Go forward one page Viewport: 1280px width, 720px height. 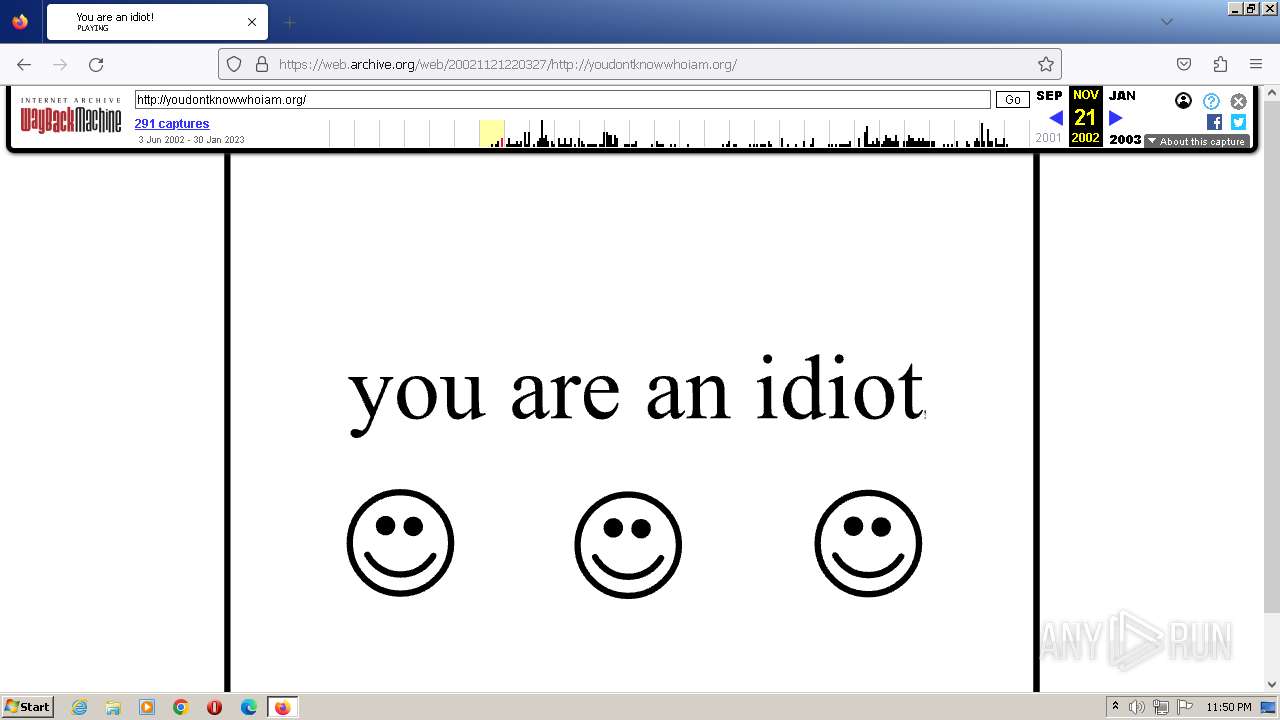[x=60, y=64]
